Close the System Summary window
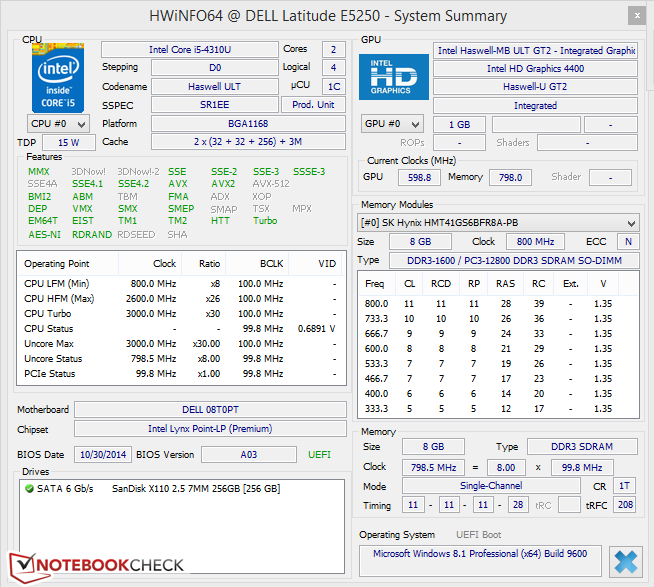Screen dimensions: 654x587 [637, 16]
